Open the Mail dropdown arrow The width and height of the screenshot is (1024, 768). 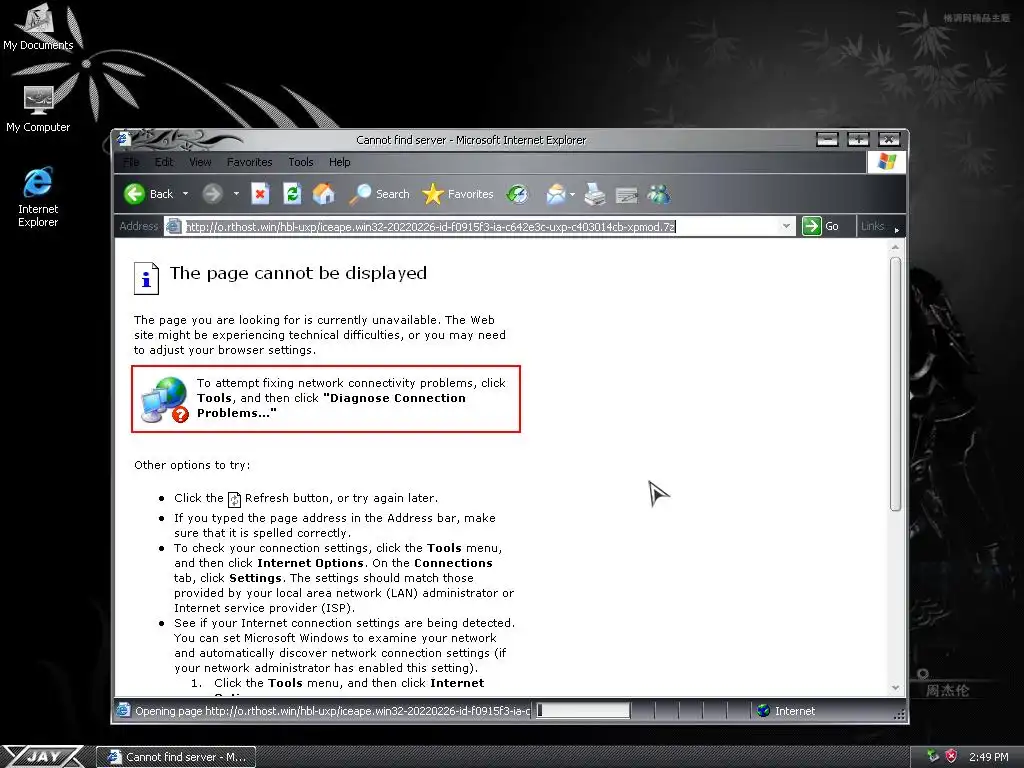[x=572, y=195]
